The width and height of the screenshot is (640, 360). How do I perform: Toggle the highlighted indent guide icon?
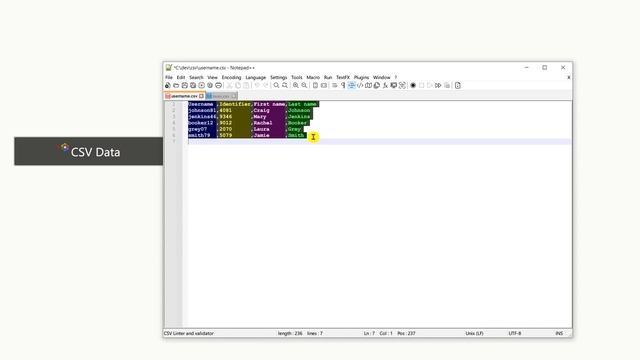point(351,85)
